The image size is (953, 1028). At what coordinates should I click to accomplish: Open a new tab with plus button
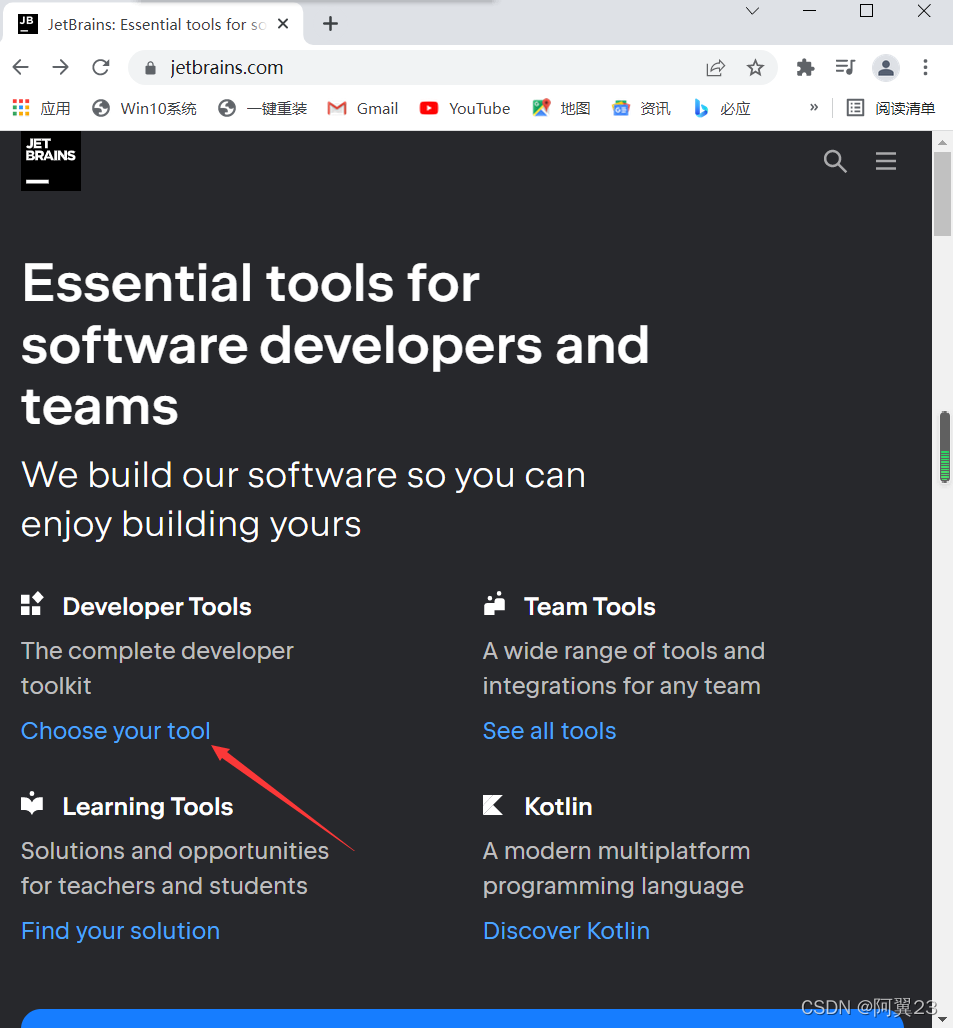(330, 24)
